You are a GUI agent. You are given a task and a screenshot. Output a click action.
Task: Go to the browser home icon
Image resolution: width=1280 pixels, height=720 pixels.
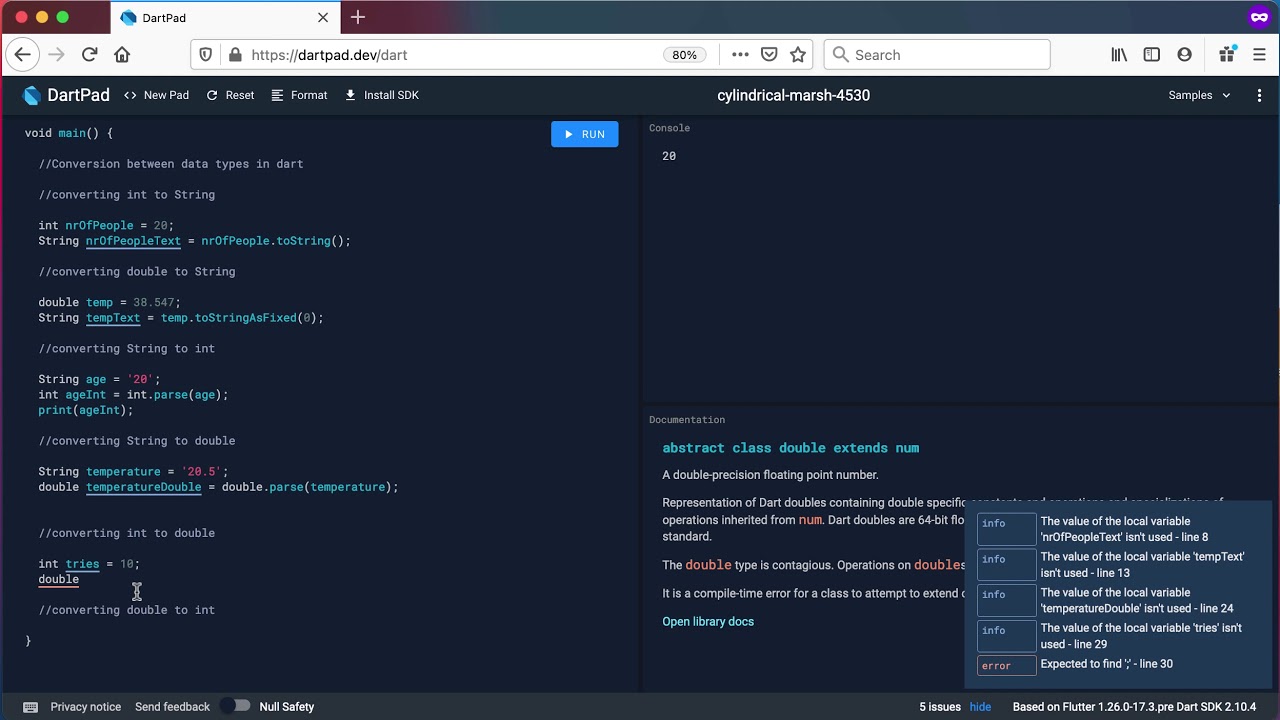click(122, 55)
